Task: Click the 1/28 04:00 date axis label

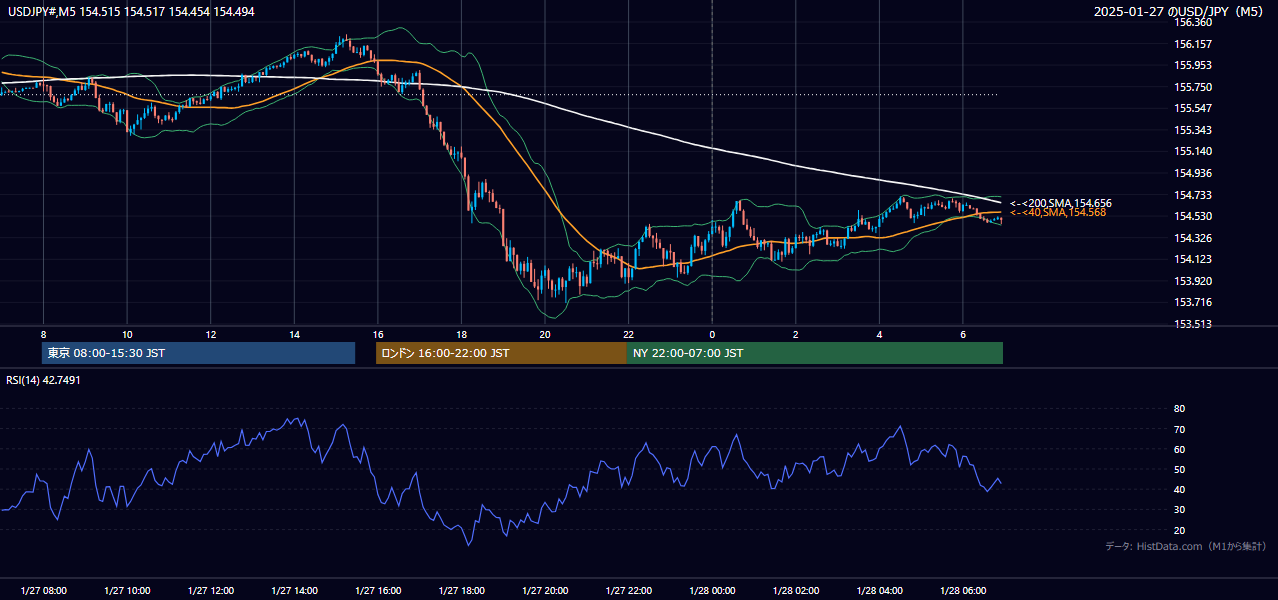Action: click(x=879, y=591)
